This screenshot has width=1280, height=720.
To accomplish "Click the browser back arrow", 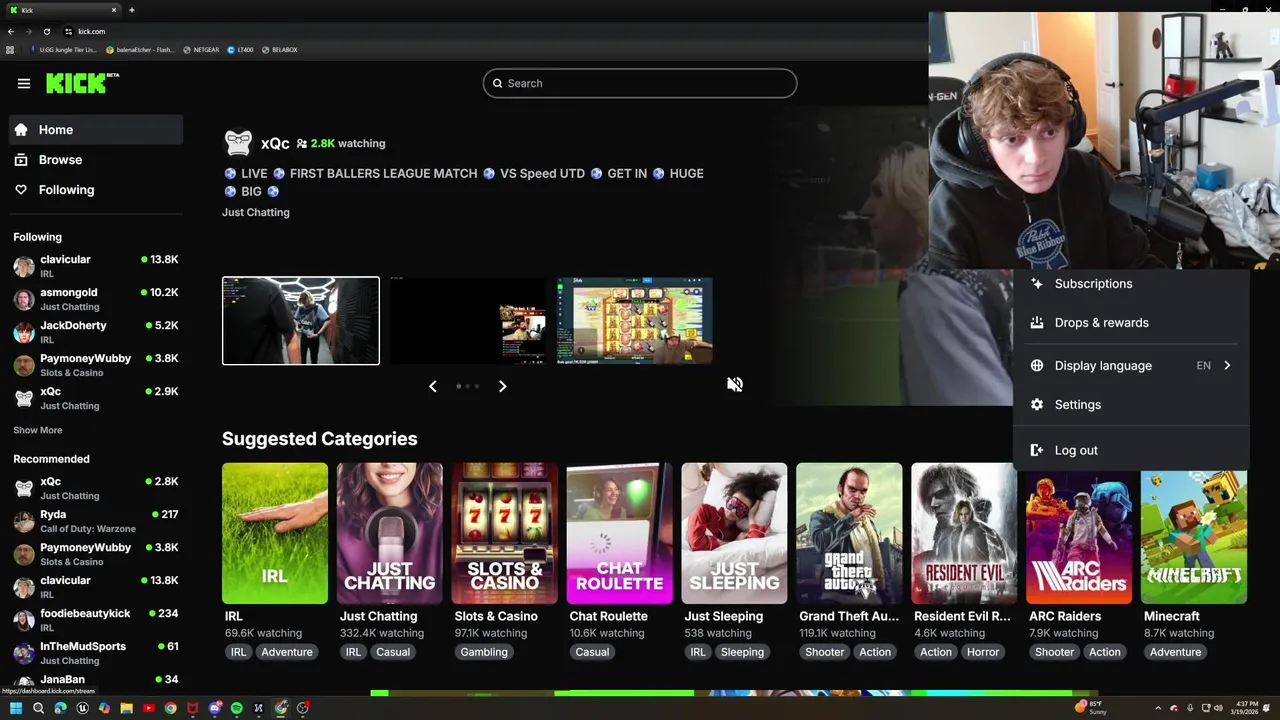I will click(x=11, y=31).
